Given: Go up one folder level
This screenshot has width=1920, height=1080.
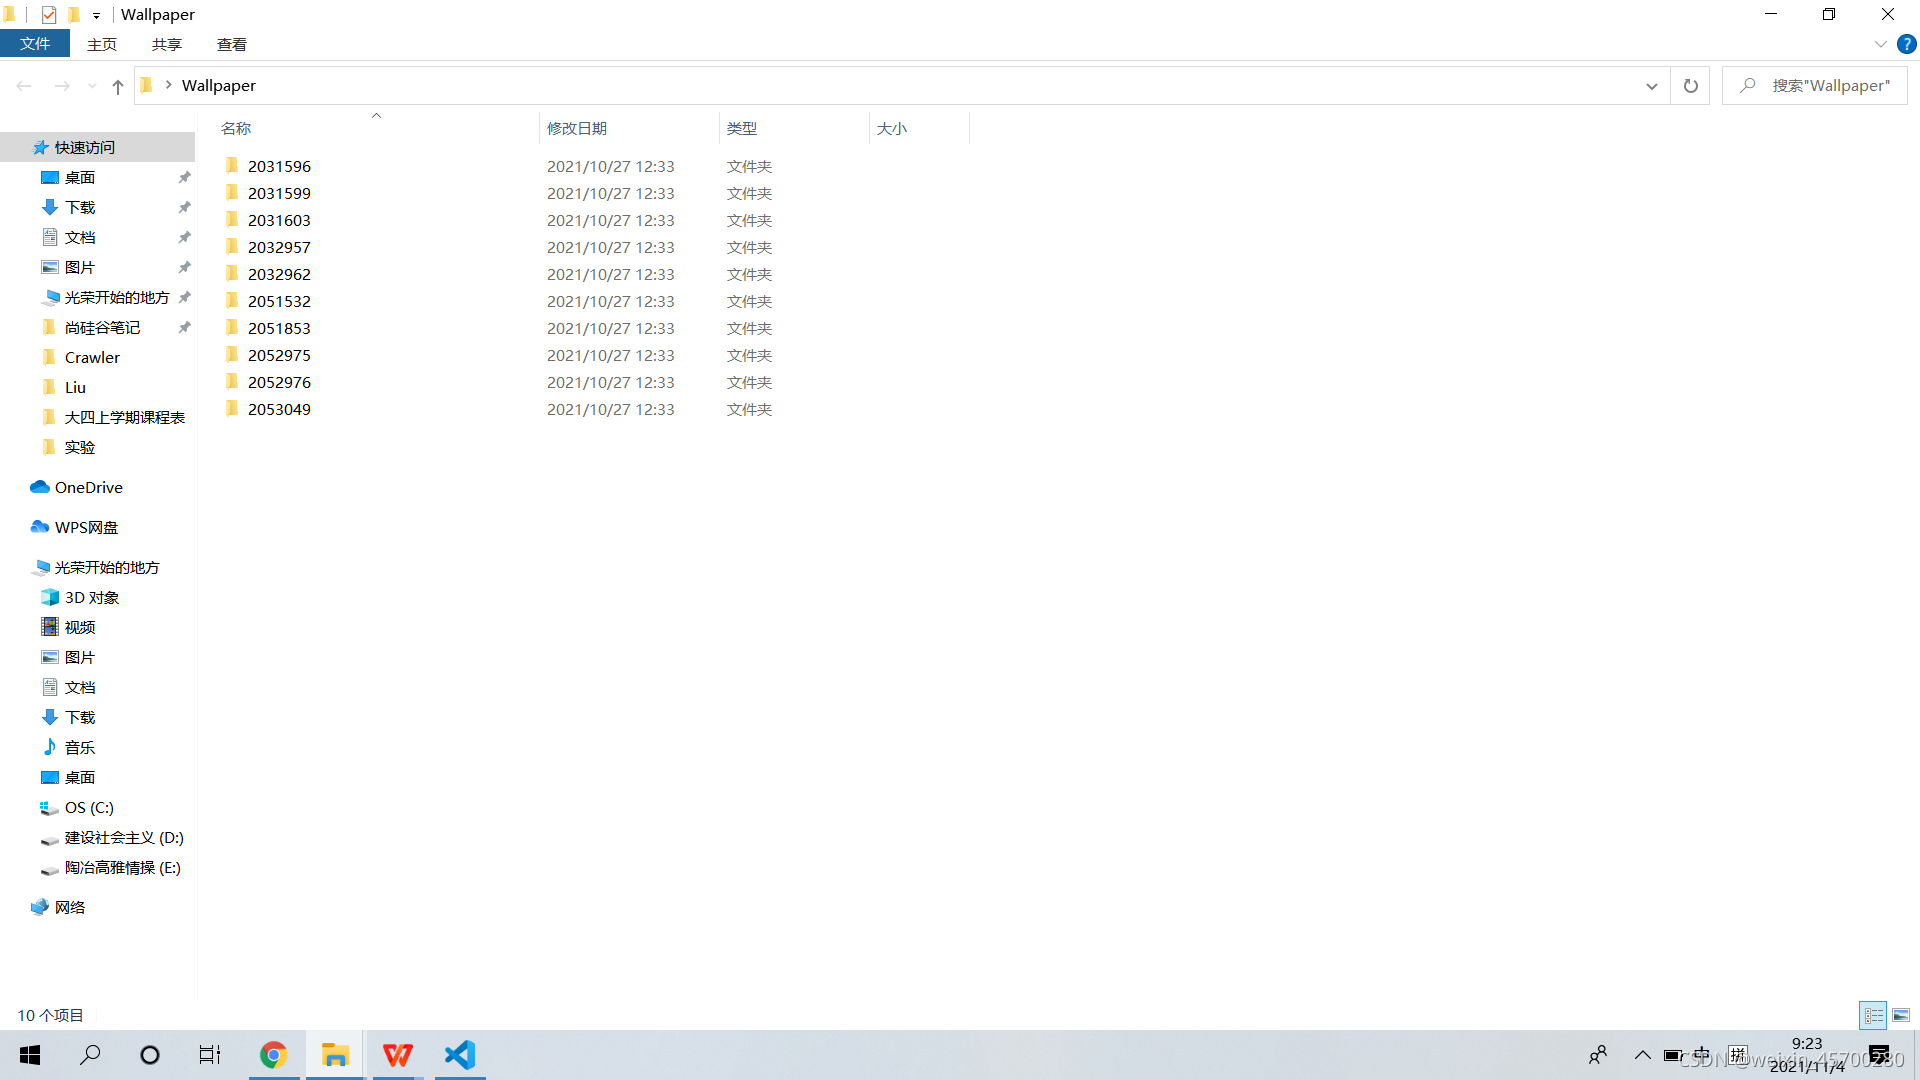Looking at the screenshot, I should (118, 86).
